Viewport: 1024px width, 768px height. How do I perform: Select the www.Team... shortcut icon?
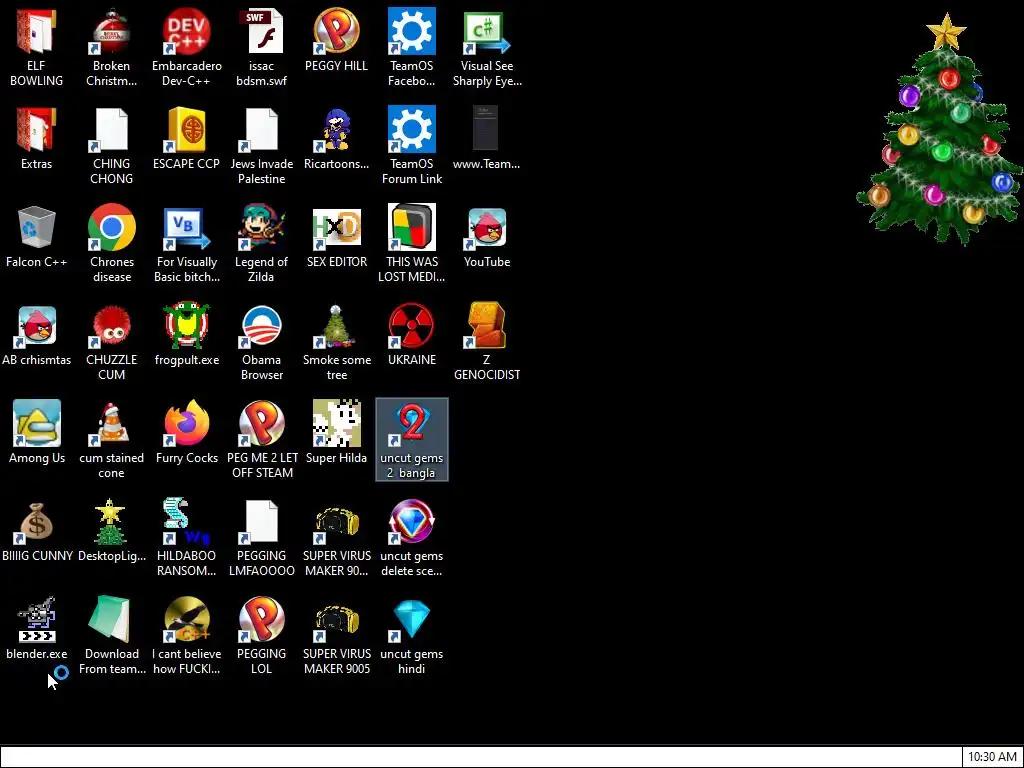(487, 130)
